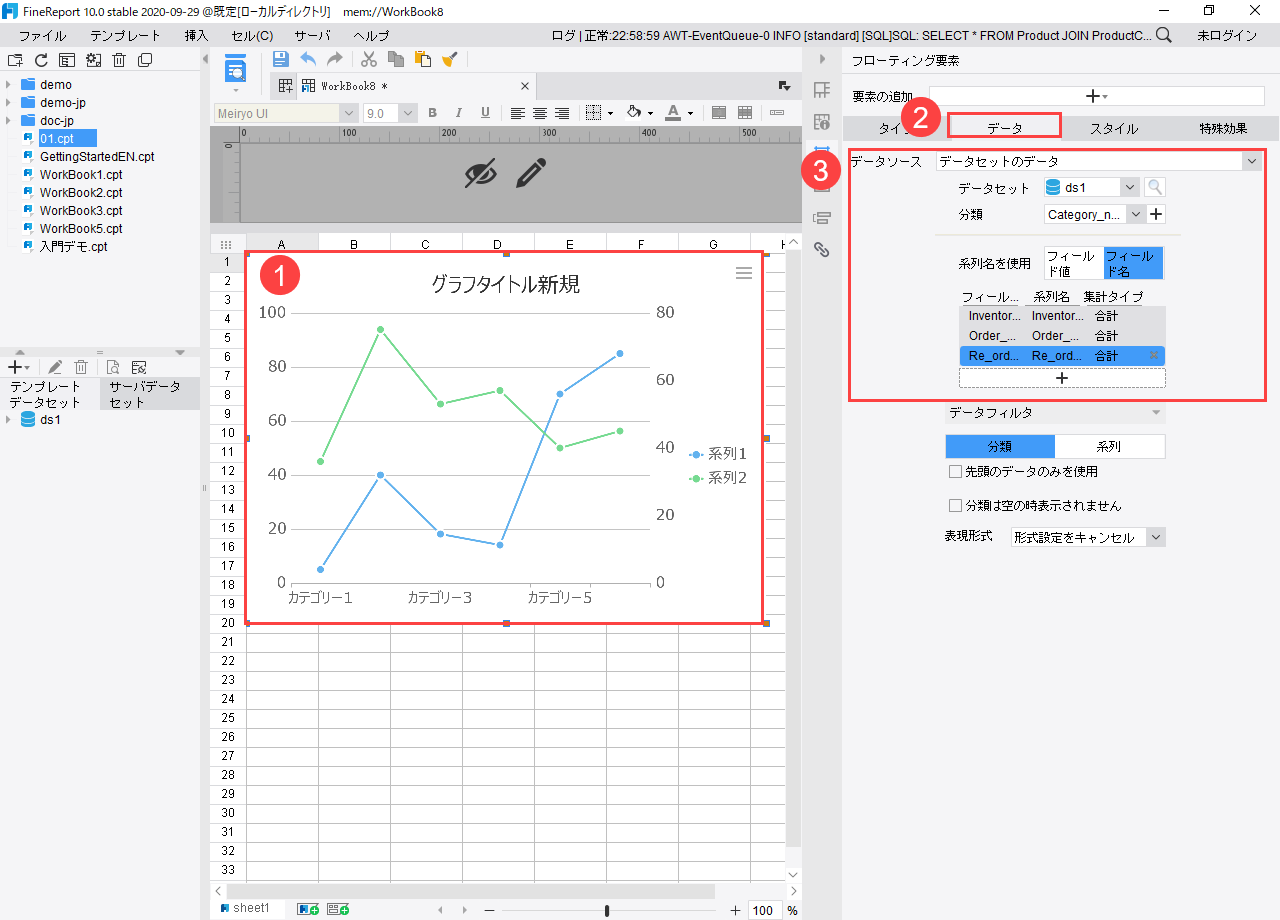
Task: Click the merge cells icon
Action: (x=719, y=113)
